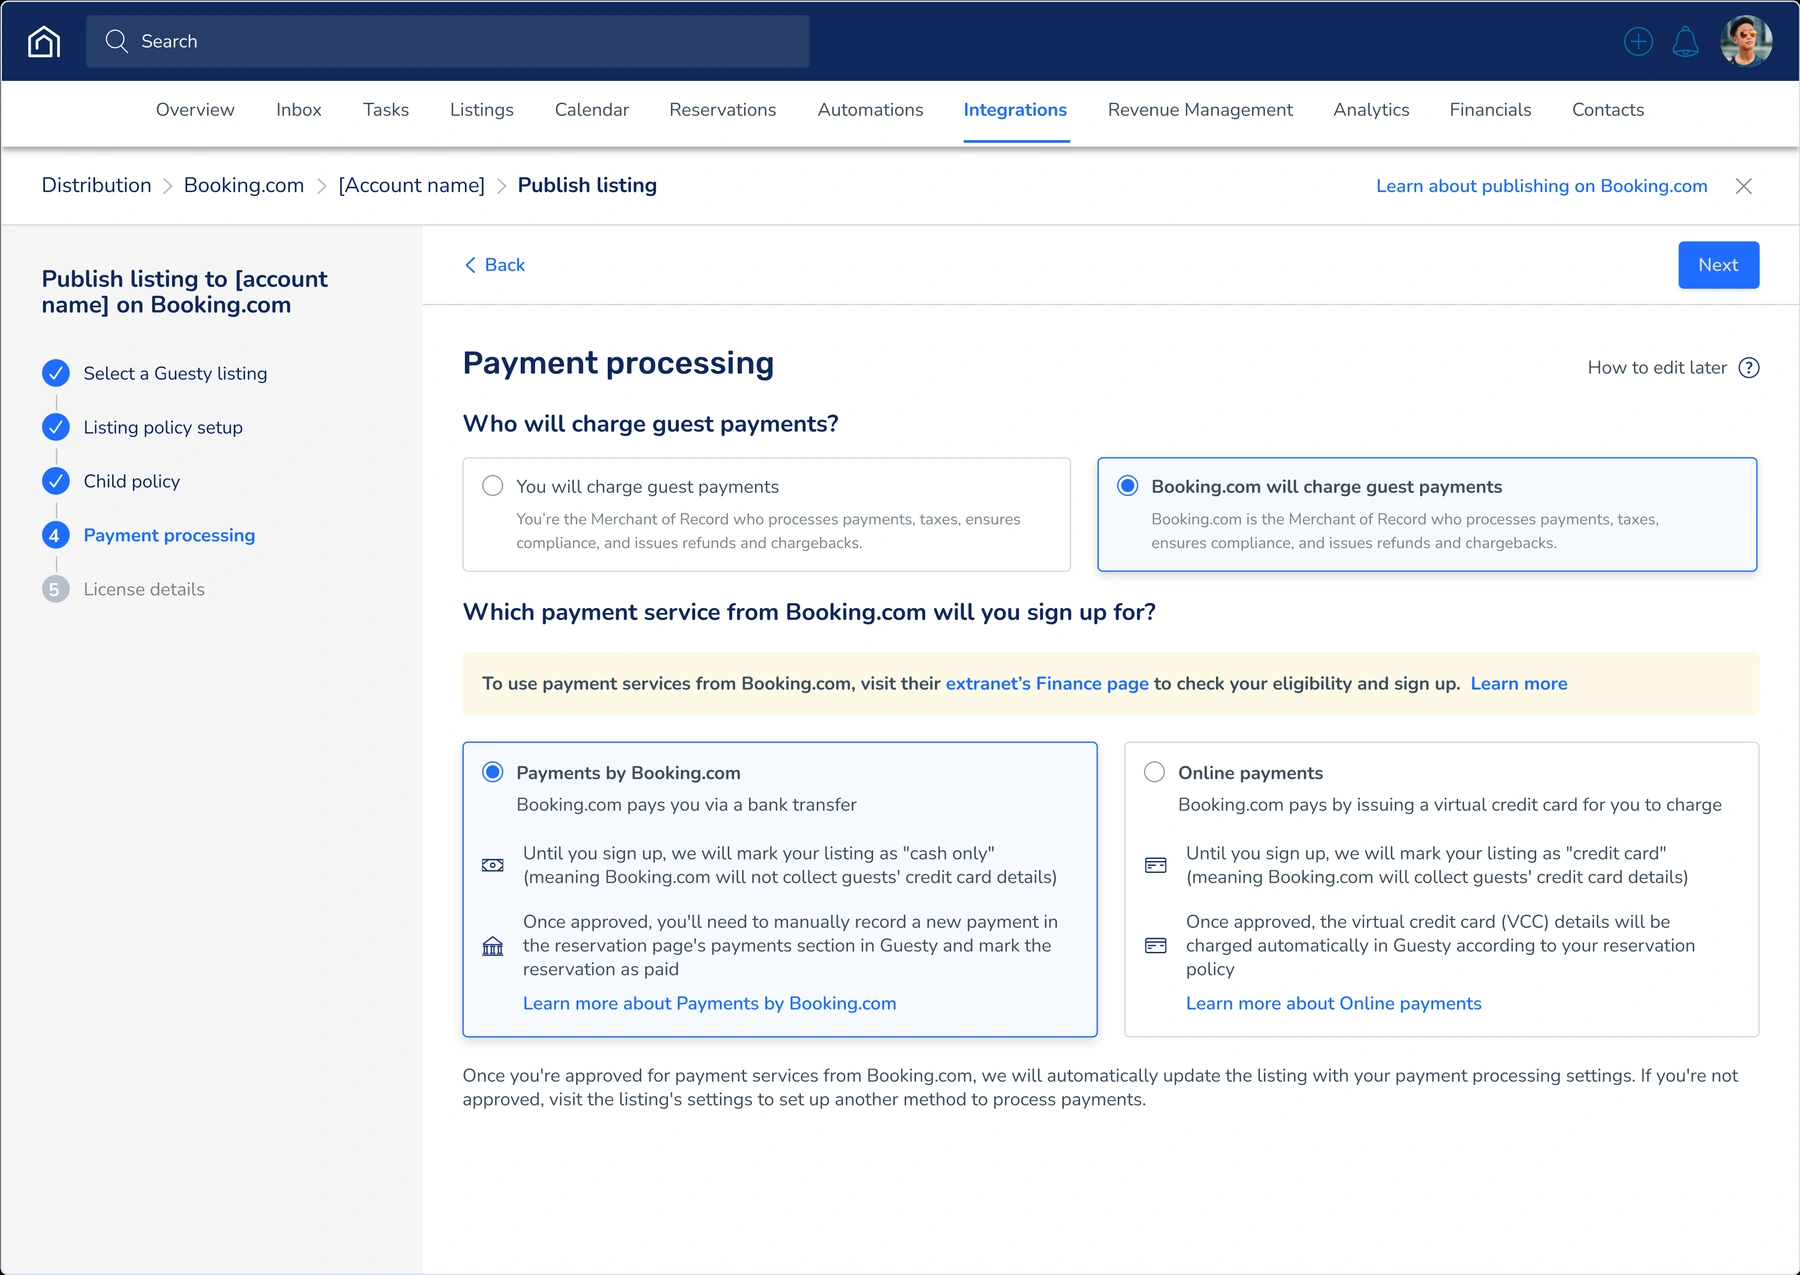
Task: Go to the Integrations tab
Action: click(1015, 110)
